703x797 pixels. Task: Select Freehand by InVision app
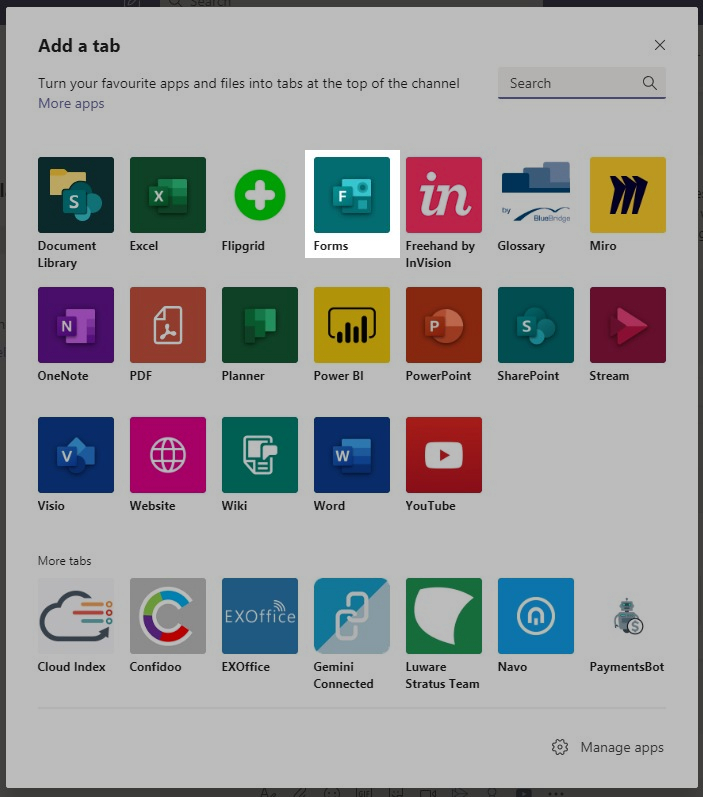[443, 195]
